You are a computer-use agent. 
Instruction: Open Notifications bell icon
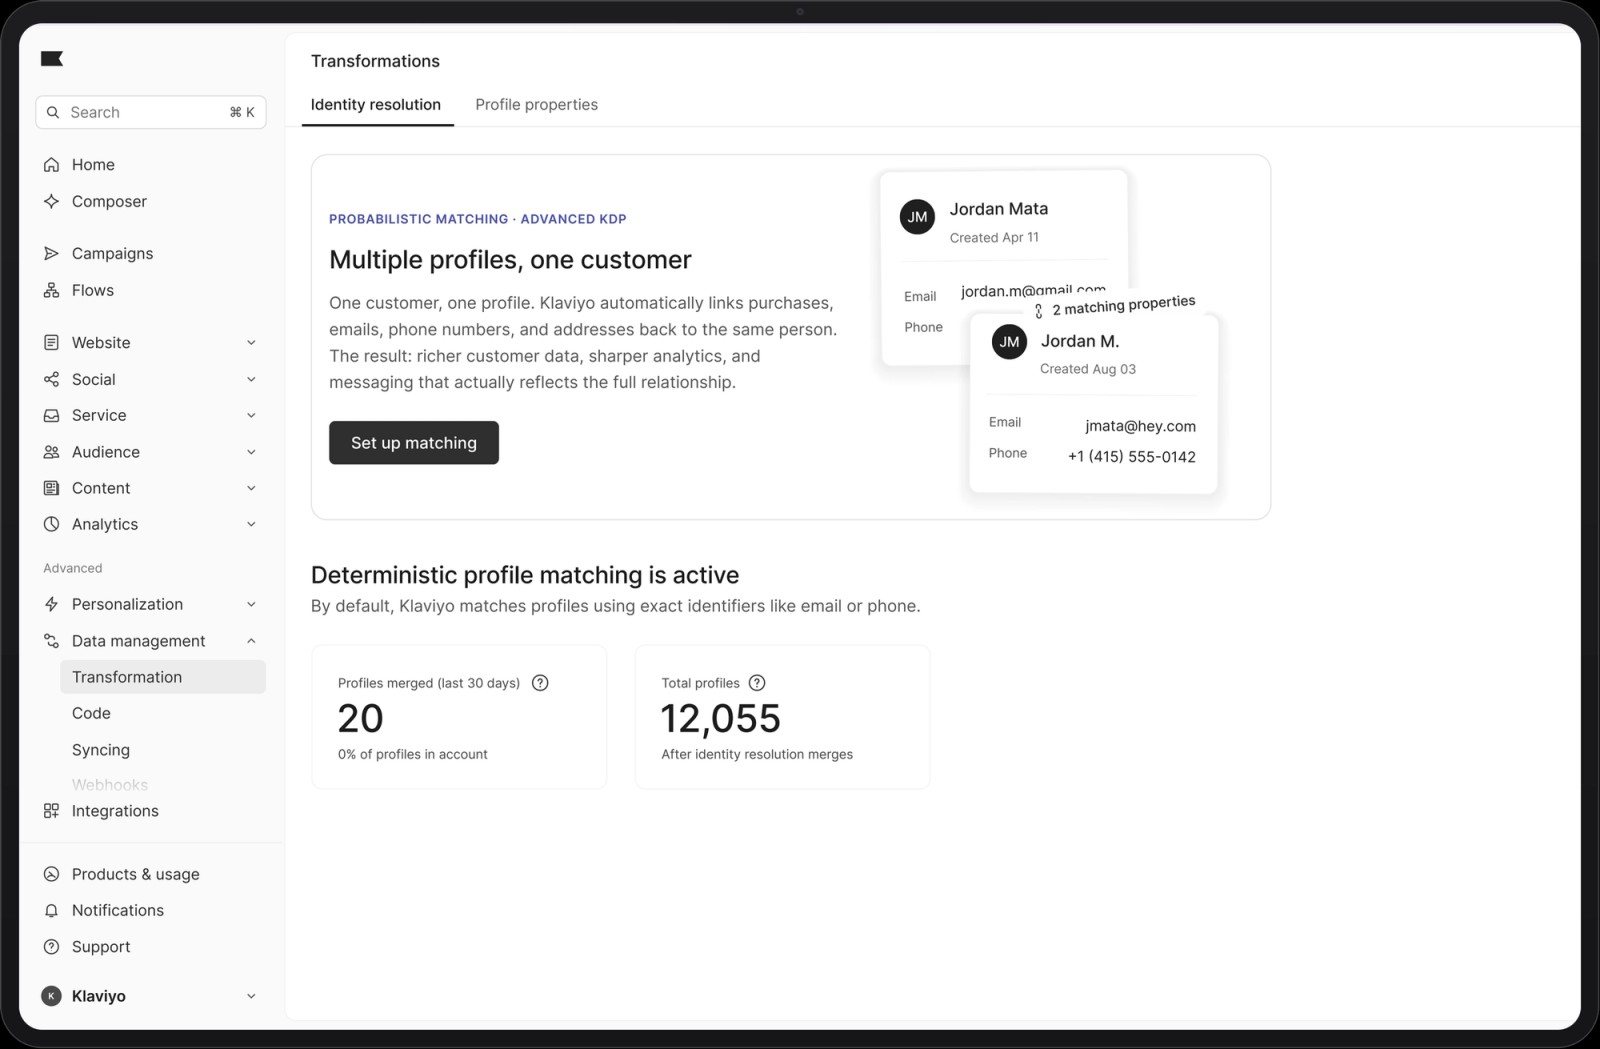click(51, 910)
